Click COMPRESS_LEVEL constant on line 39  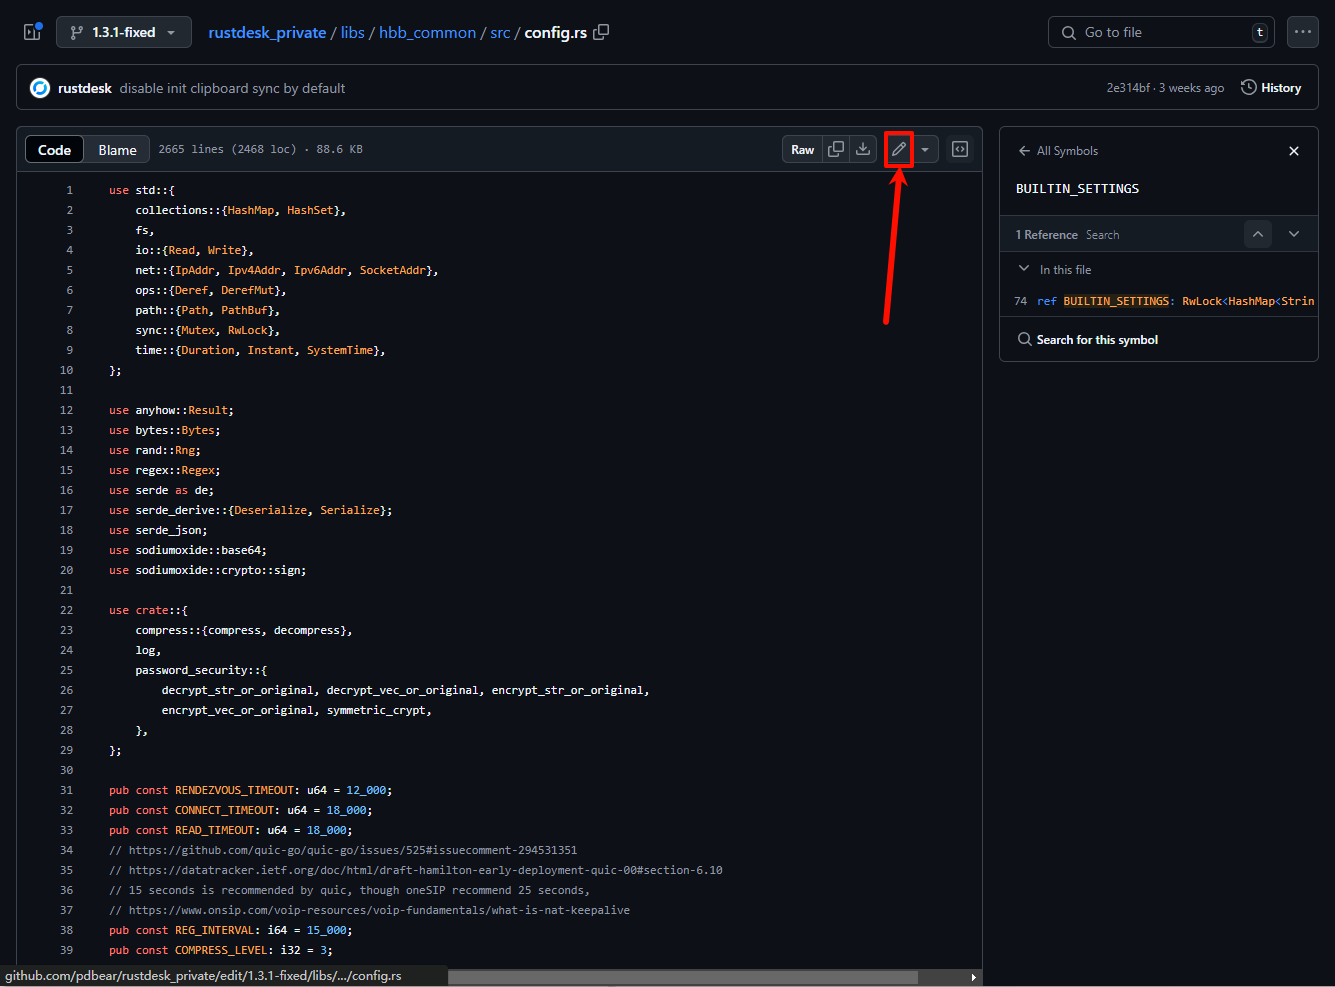point(221,950)
